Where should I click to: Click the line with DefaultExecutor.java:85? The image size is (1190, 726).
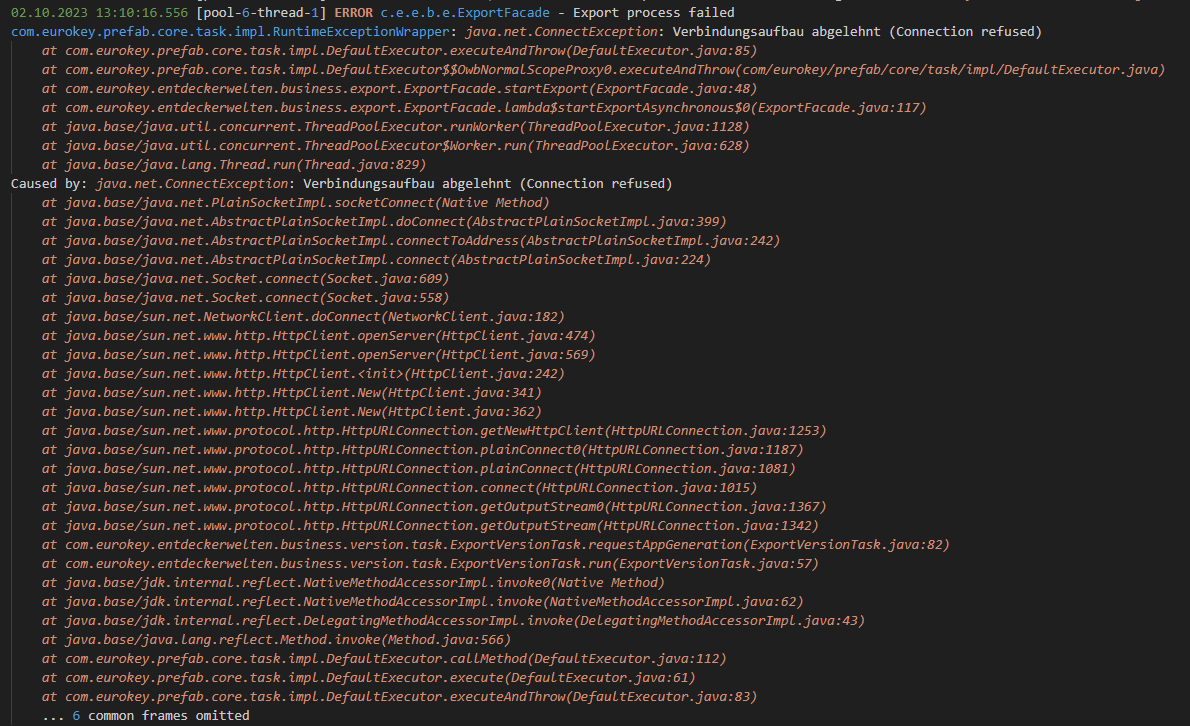coord(399,51)
